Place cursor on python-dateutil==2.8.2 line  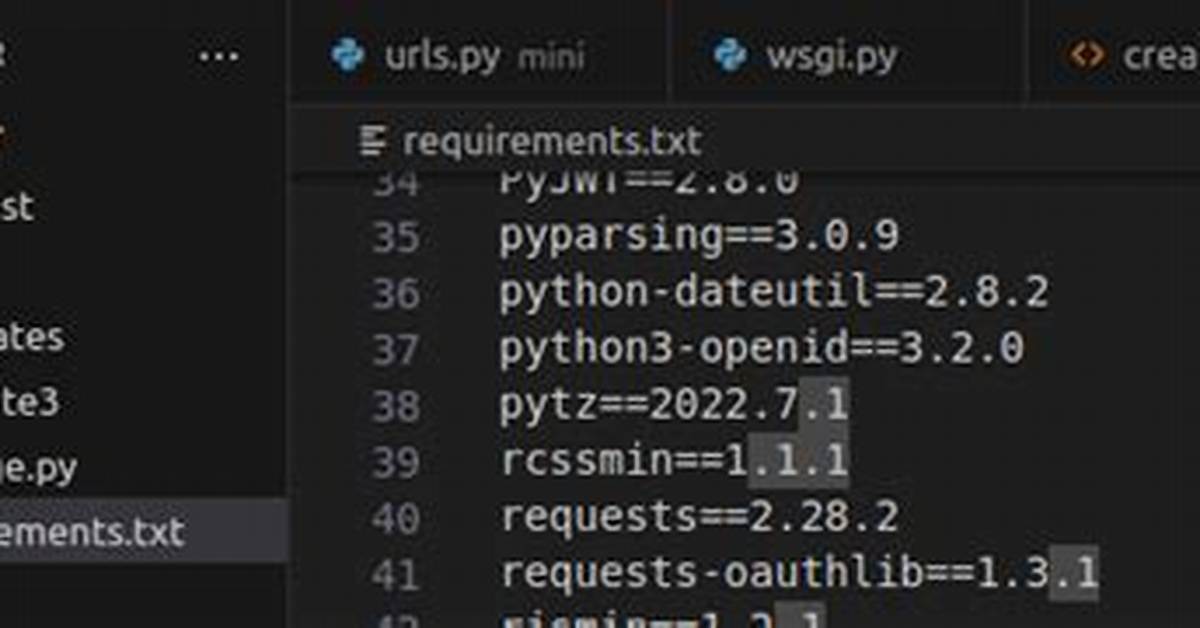[774, 293]
